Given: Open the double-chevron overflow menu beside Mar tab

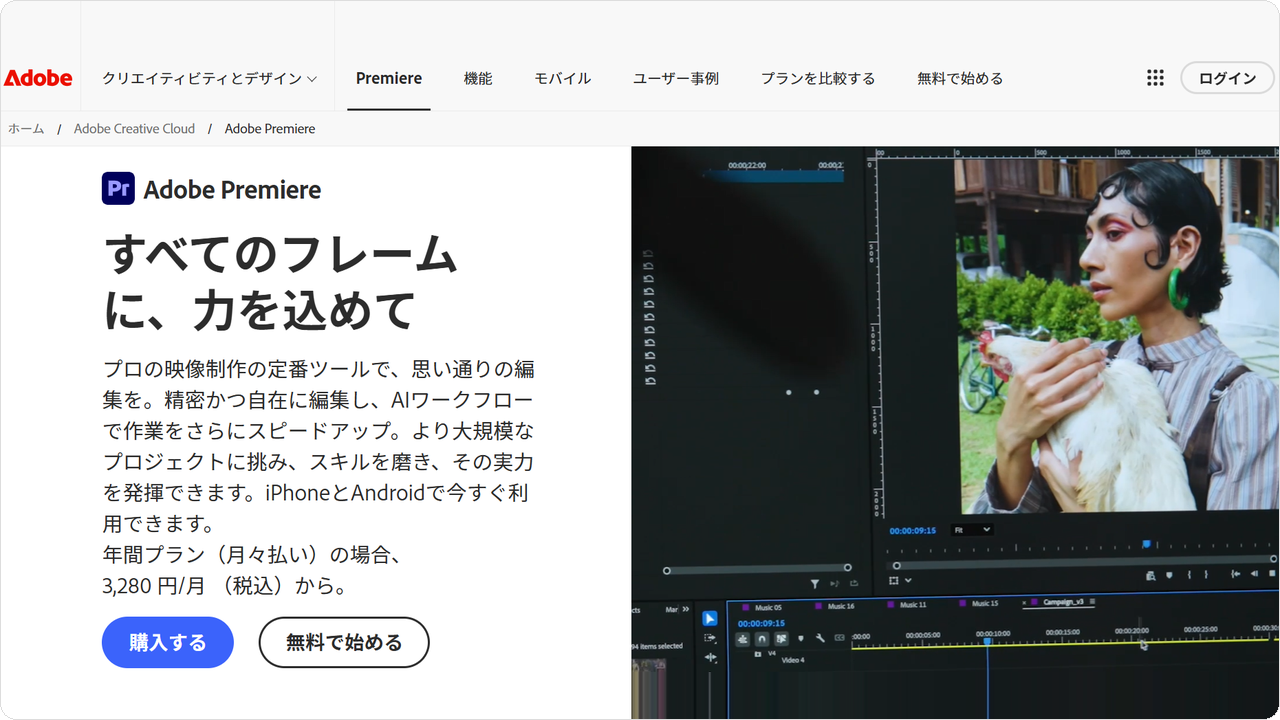Looking at the screenshot, I should [x=686, y=609].
